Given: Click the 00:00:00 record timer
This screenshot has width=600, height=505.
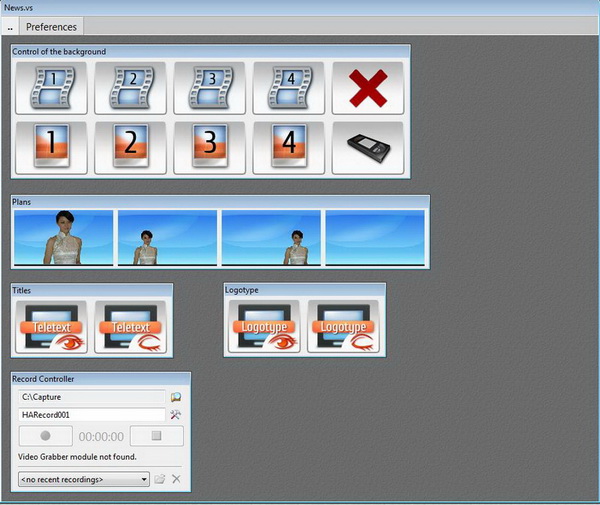Looking at the screenshot, I should tap(101, 437).
